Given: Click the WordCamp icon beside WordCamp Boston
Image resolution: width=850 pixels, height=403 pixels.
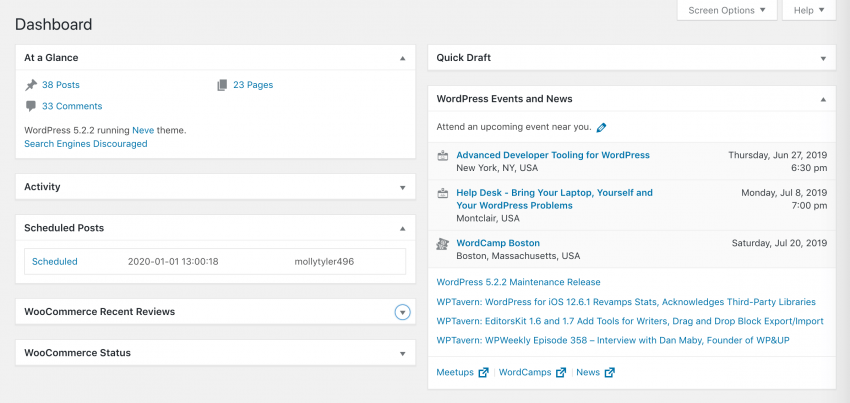Looking at the screenshot, I should click(x=443, y=244).
